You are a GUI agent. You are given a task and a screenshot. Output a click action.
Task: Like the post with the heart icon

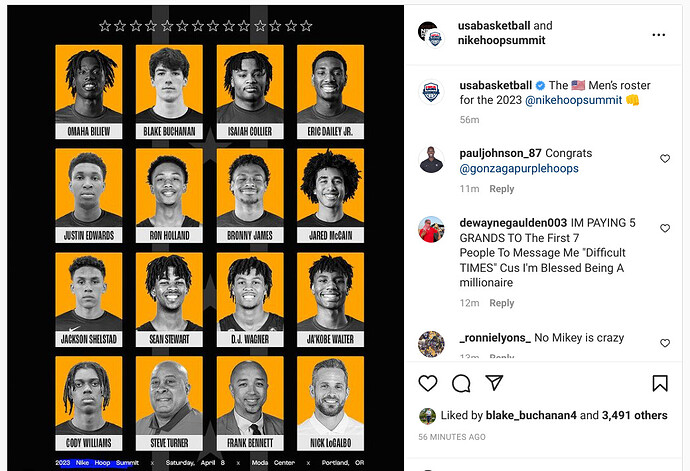click(428, 383)
